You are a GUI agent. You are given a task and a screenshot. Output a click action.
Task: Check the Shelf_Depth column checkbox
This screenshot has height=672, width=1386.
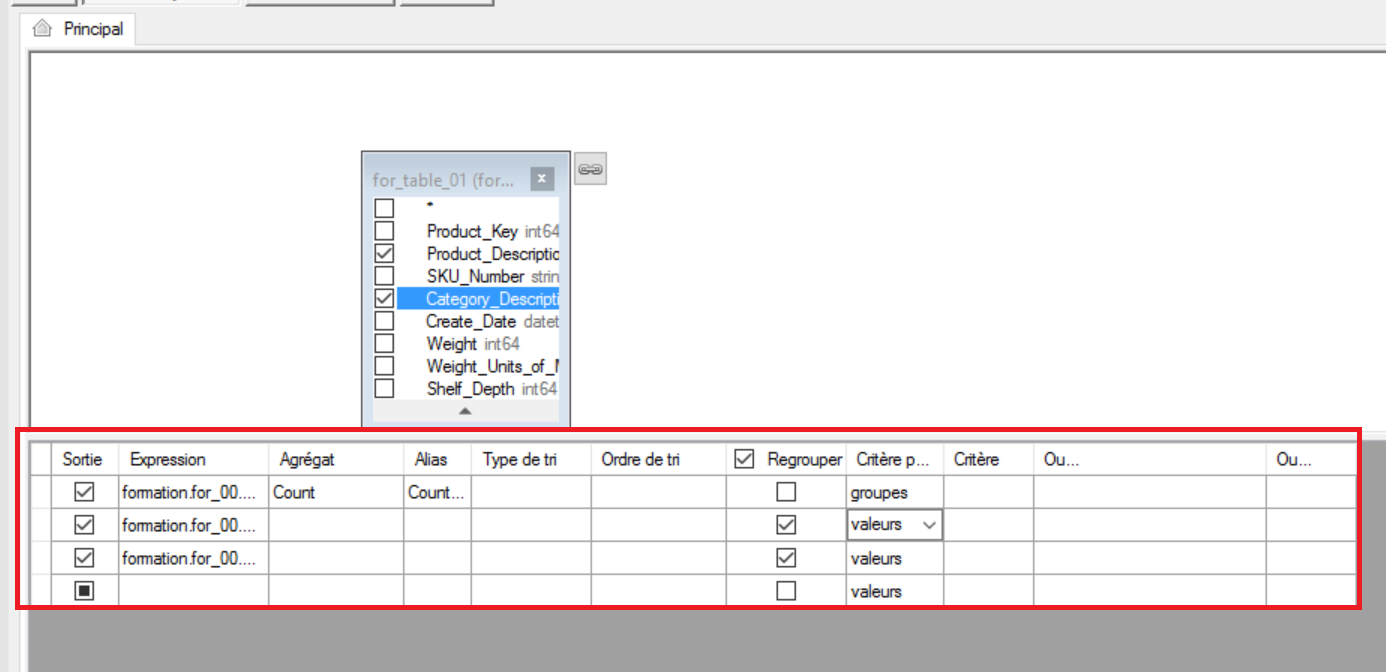click(x=385, y=388)
